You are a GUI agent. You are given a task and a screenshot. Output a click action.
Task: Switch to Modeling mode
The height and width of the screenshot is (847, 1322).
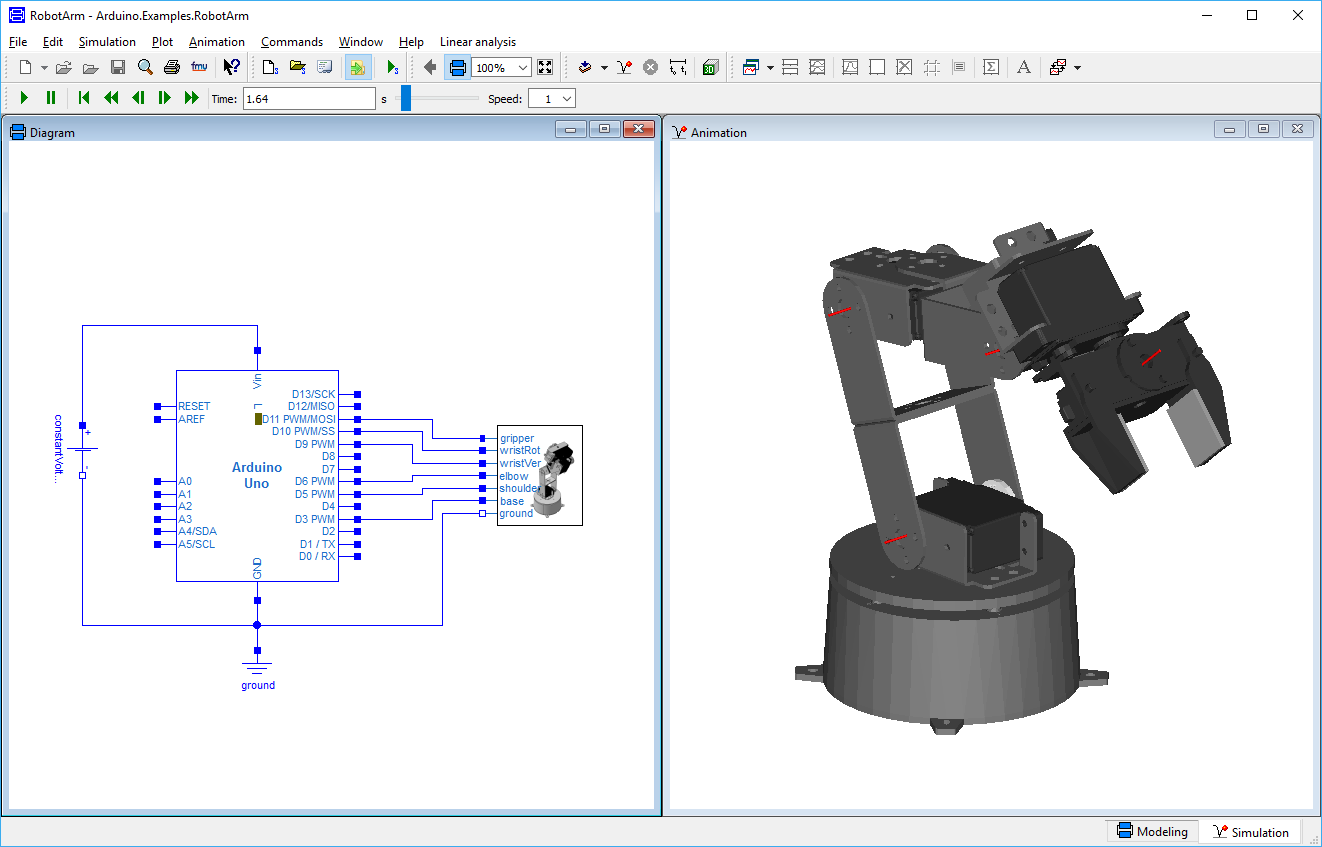(1151, 831)
